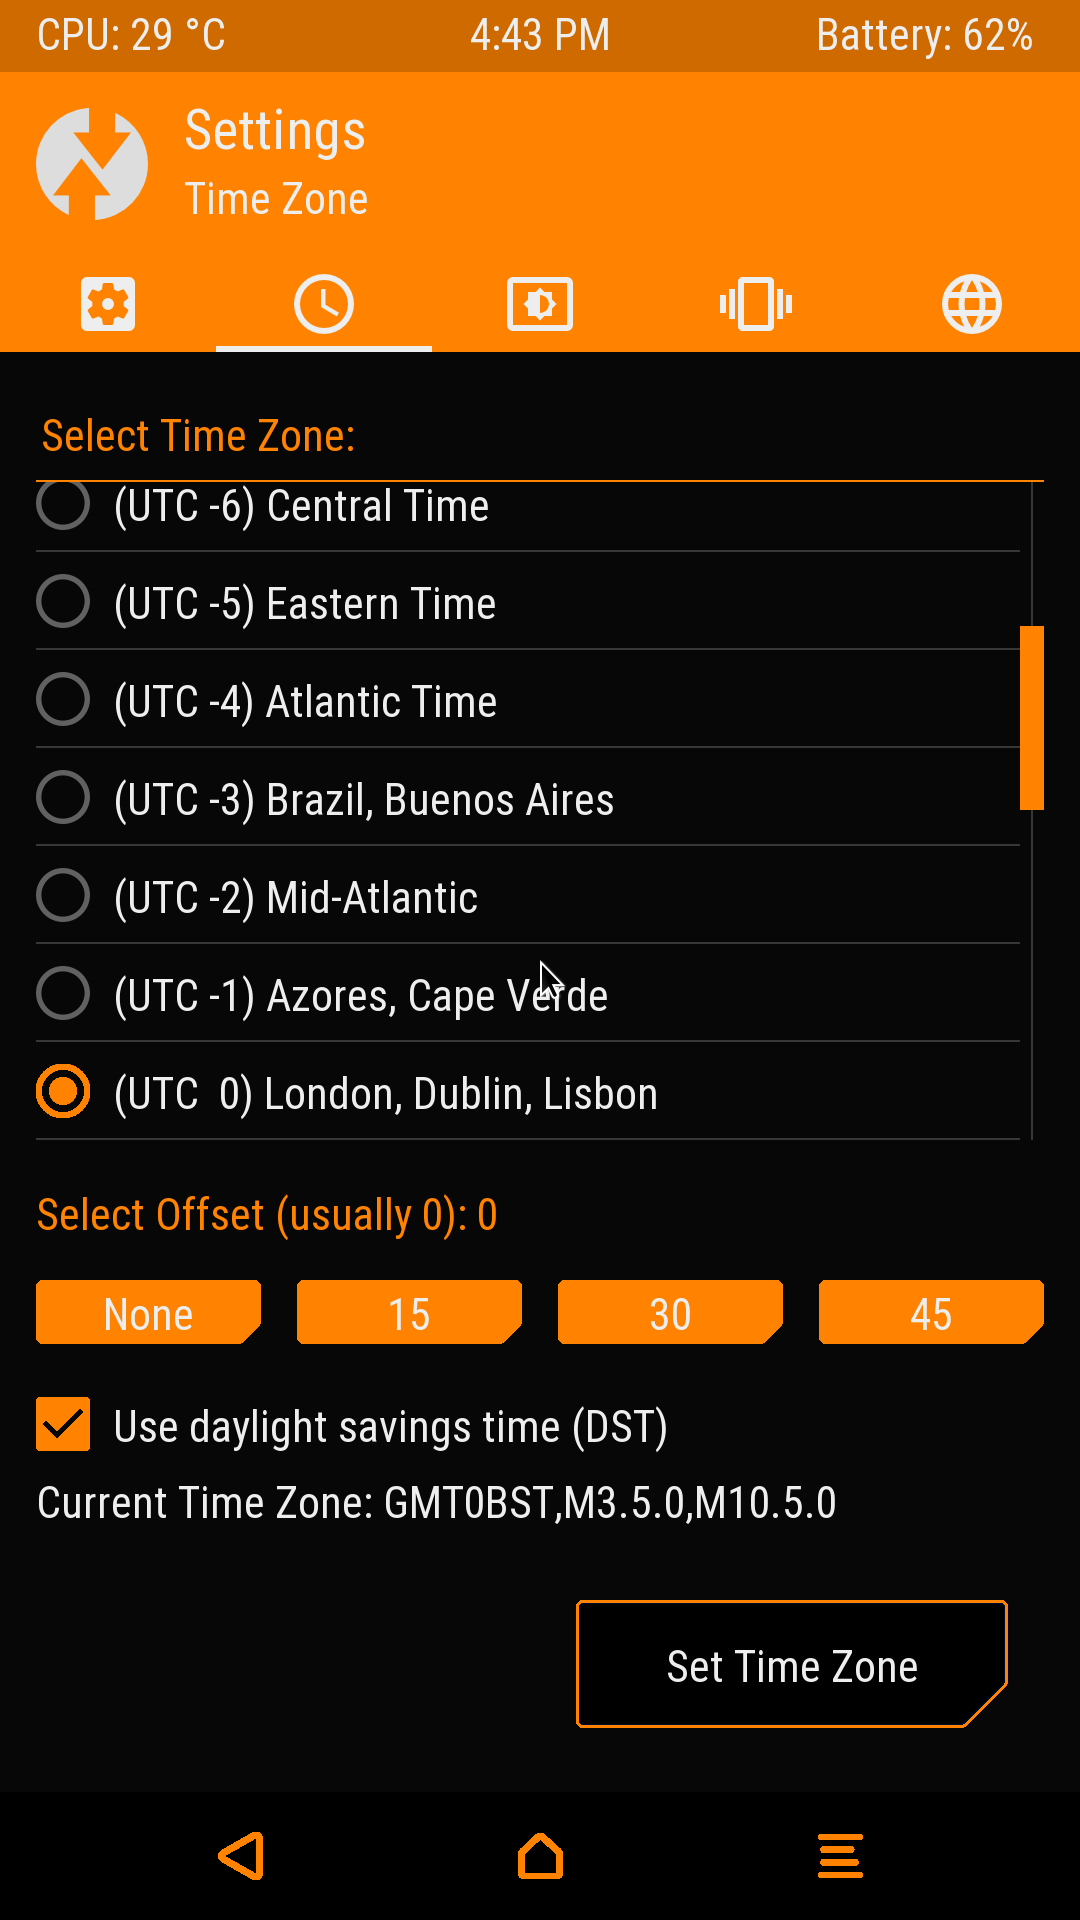Open the globe language settings tab
Screen dimensions: 1080x1920
click(x=972, y=304)
